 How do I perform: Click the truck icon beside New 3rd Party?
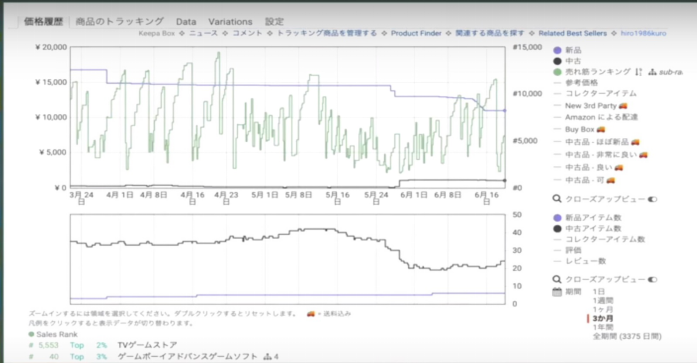(623, 106)
